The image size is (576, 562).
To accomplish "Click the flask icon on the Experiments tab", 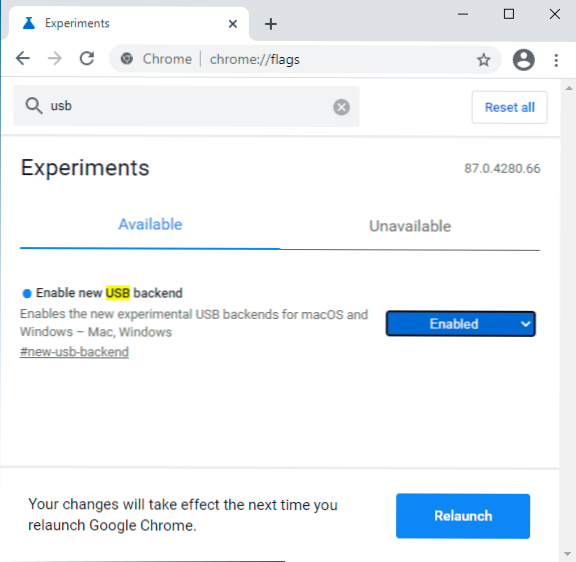I will tap(29, 23).
